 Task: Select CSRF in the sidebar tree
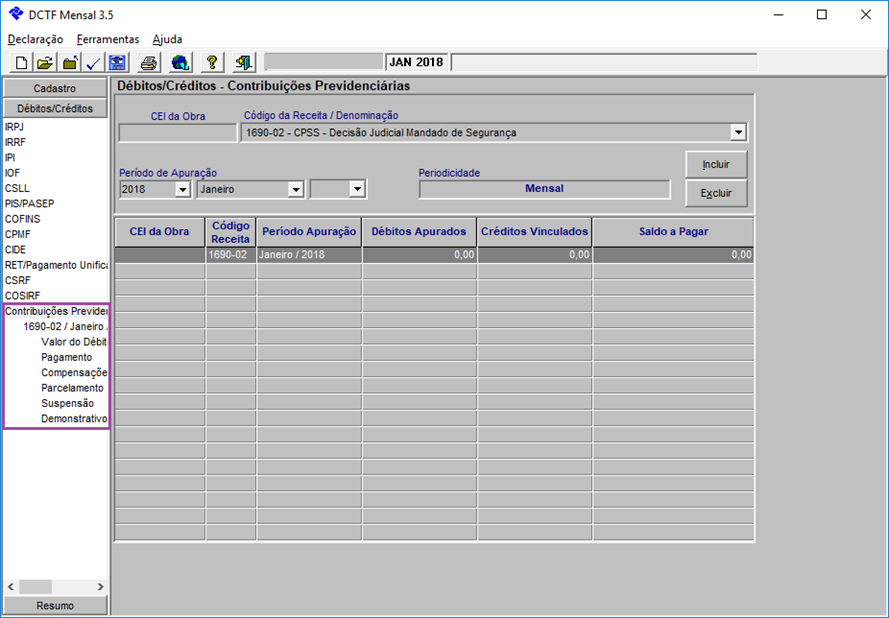click(18, 280)
